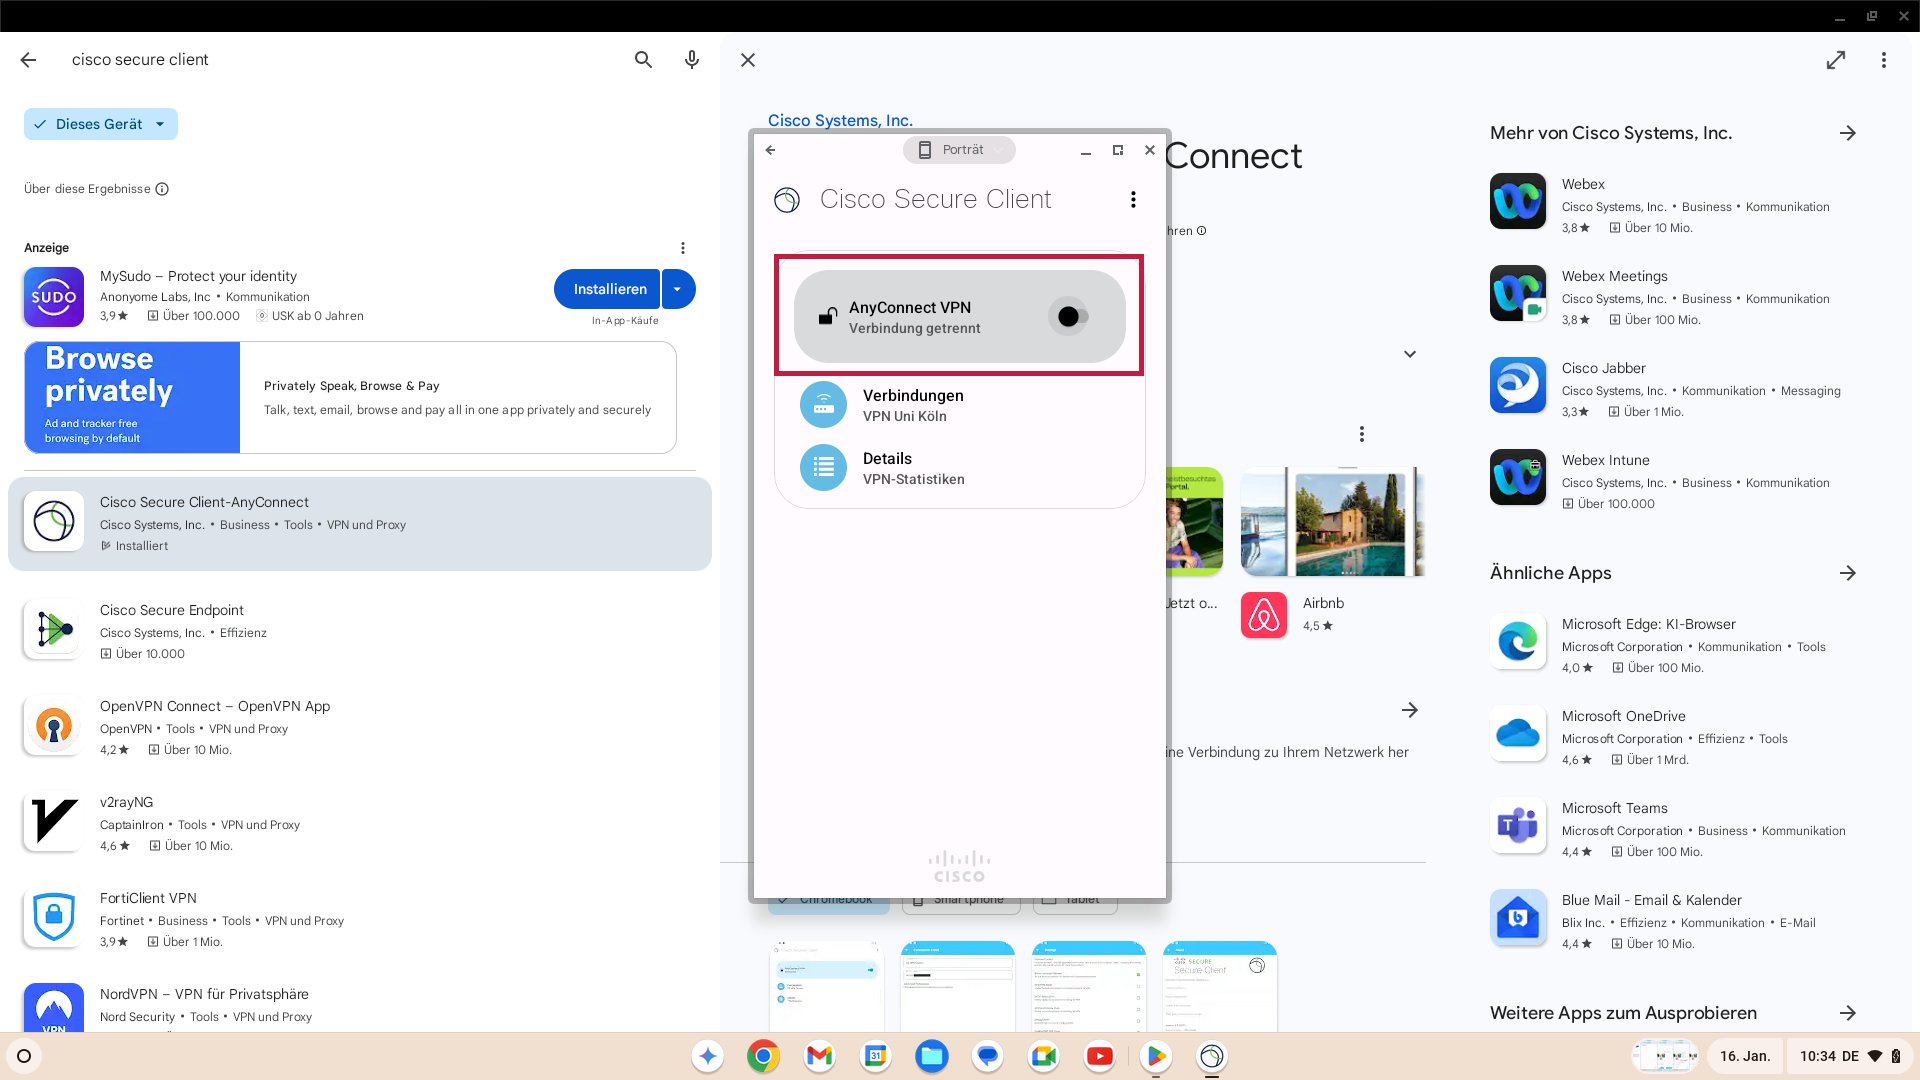The width and height of the screenshot is (1920, 1080).
Task: Expand Ähnliche Apps arrow
Action: pyautogui.click(x=1848, y=573)
